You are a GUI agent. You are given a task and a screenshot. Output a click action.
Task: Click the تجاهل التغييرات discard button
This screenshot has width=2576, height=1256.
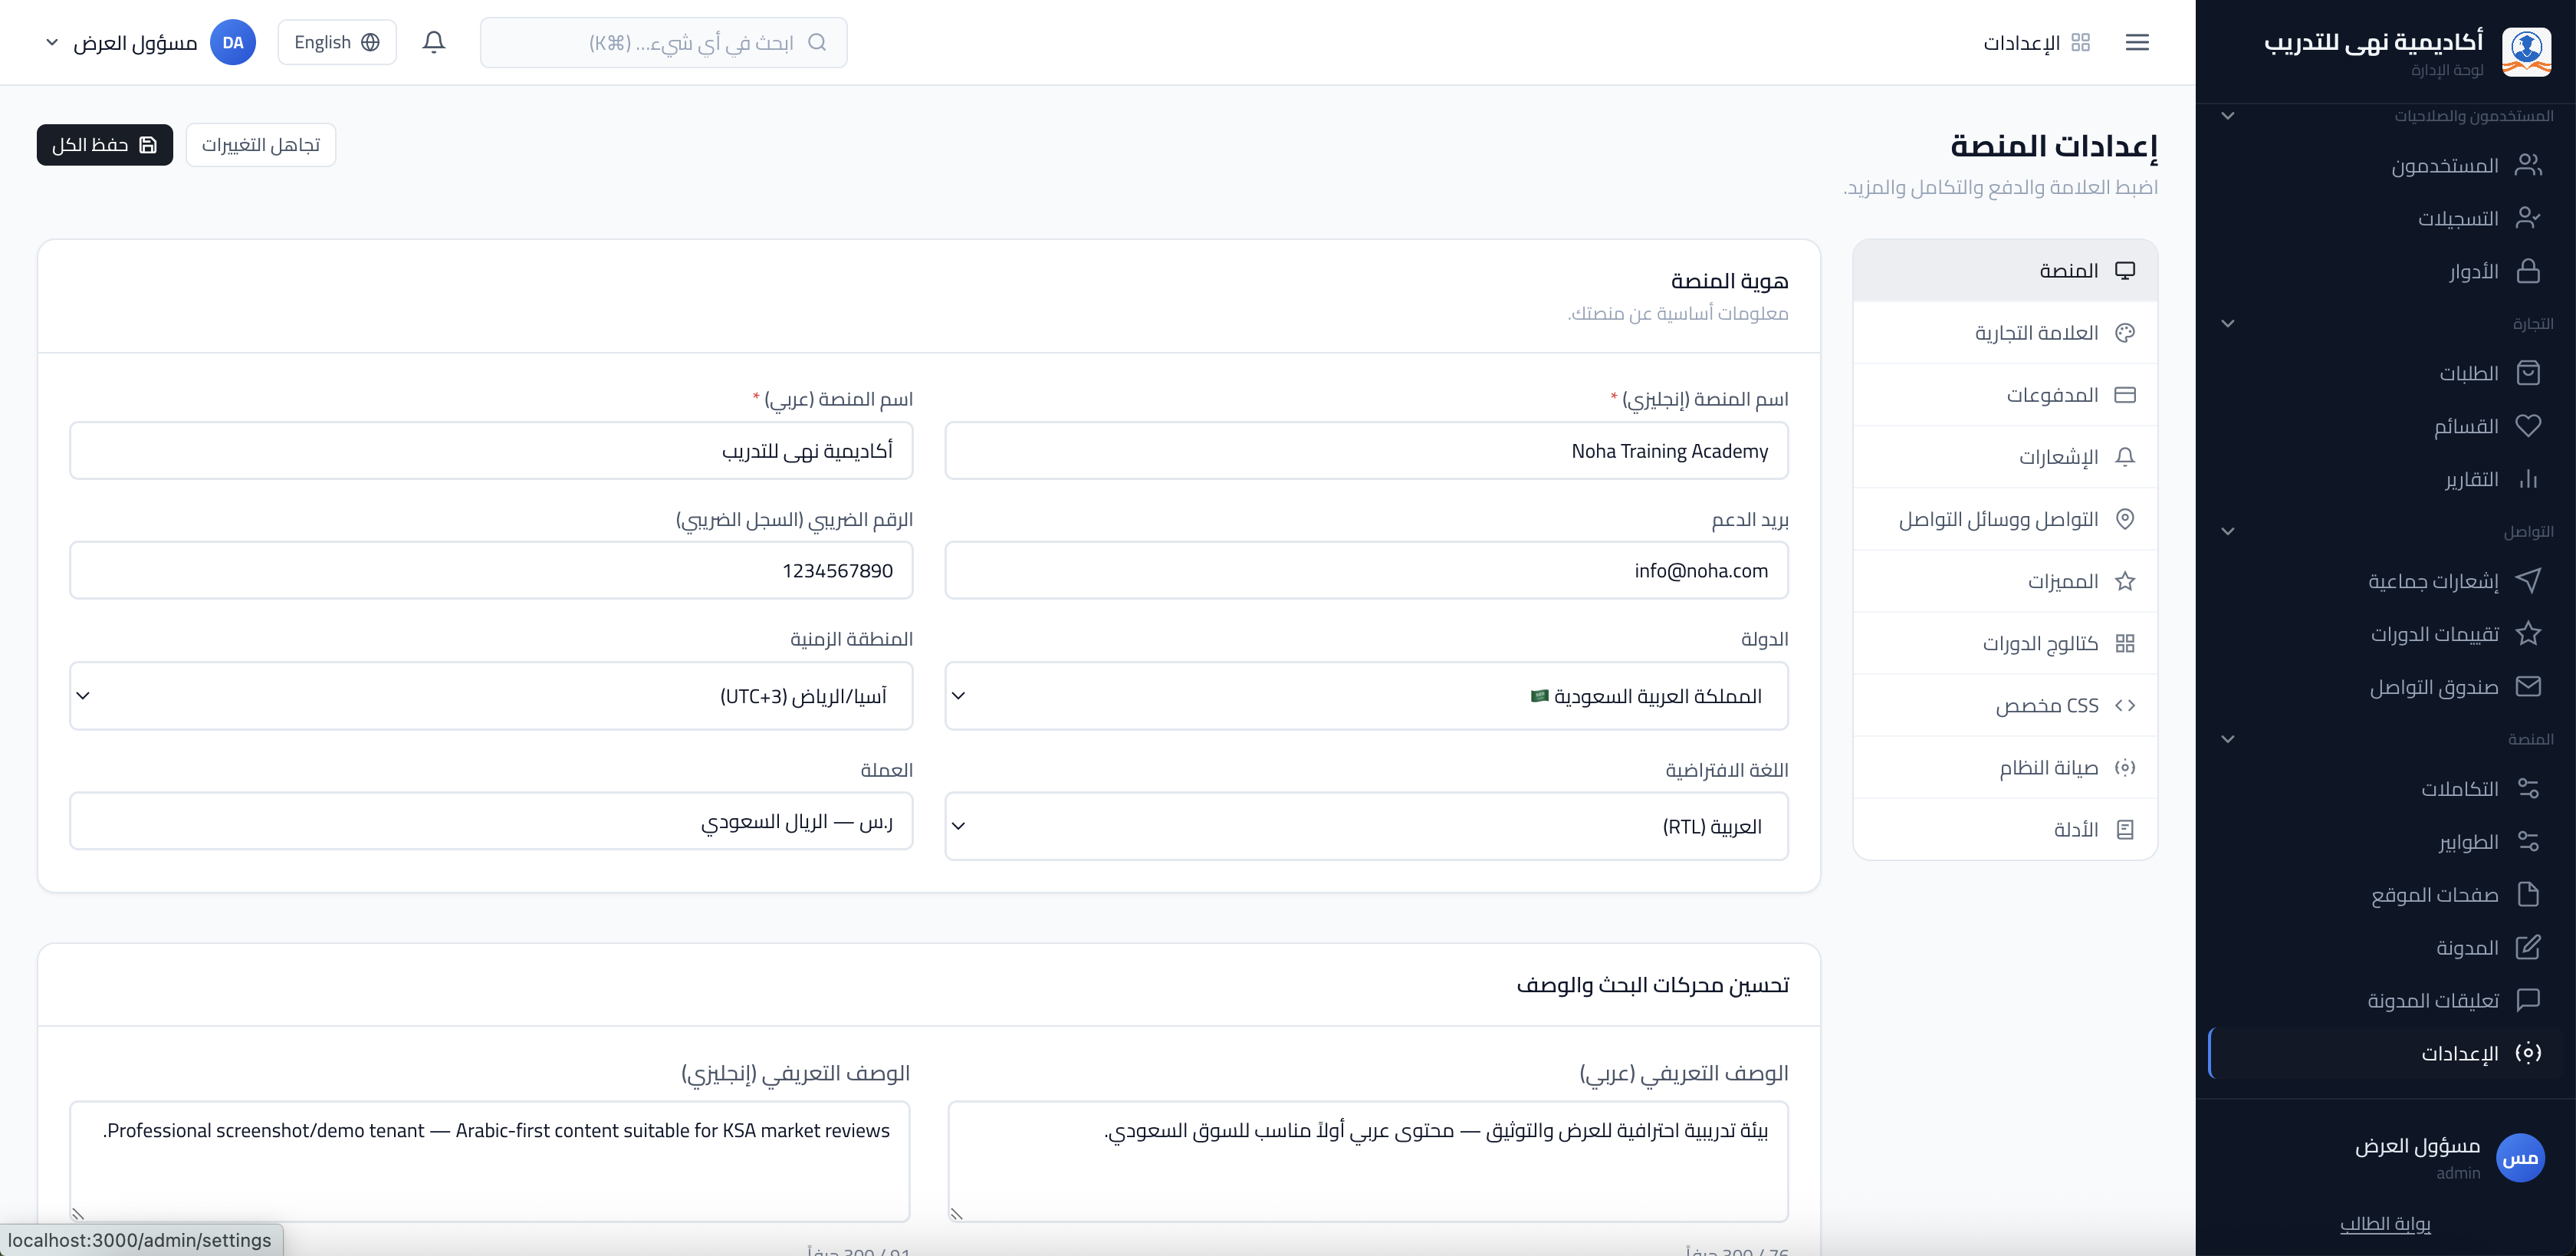tap(261, 145)
